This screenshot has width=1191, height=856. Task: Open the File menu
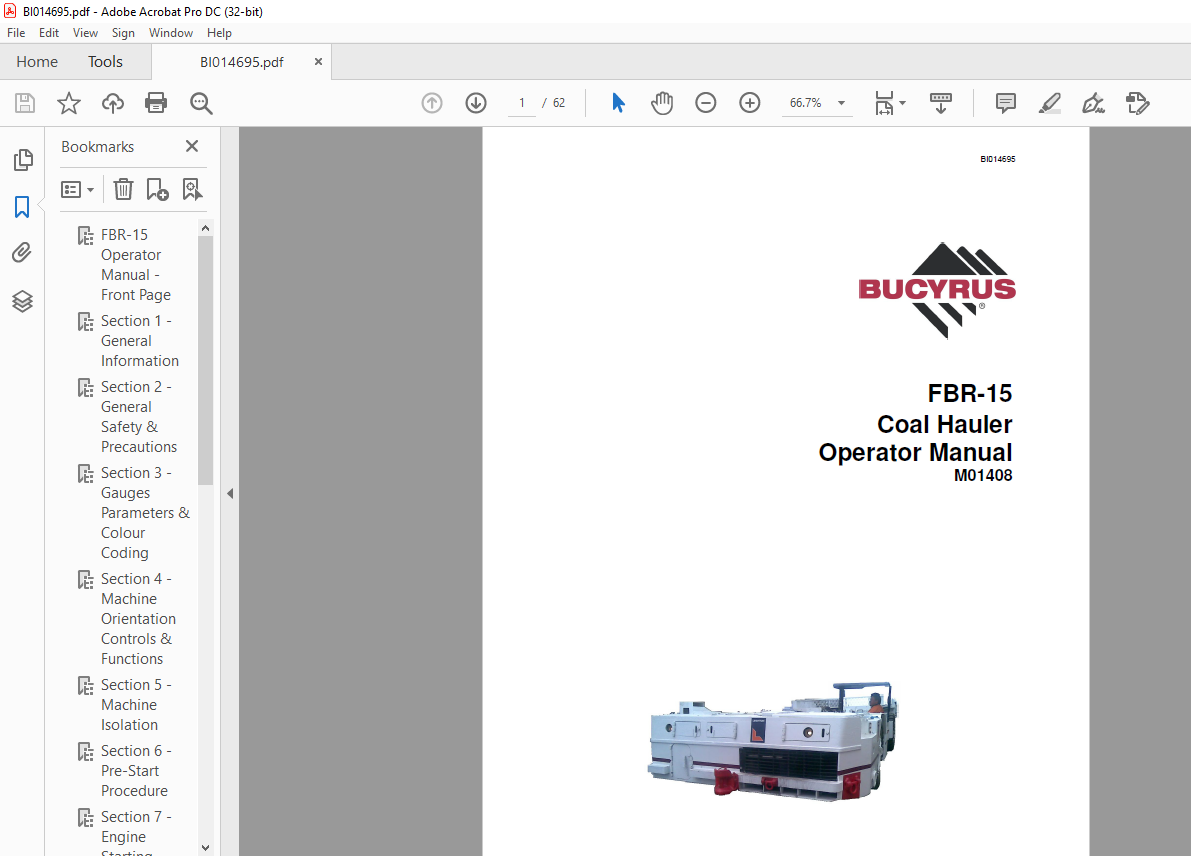pos(16,33)
